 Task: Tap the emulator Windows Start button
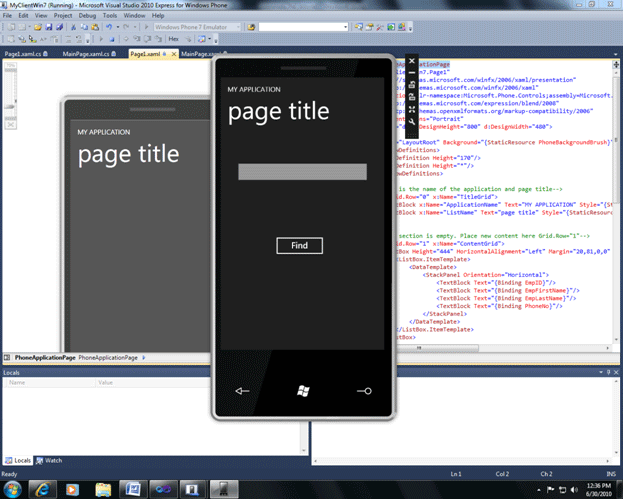tap(303, 391)
